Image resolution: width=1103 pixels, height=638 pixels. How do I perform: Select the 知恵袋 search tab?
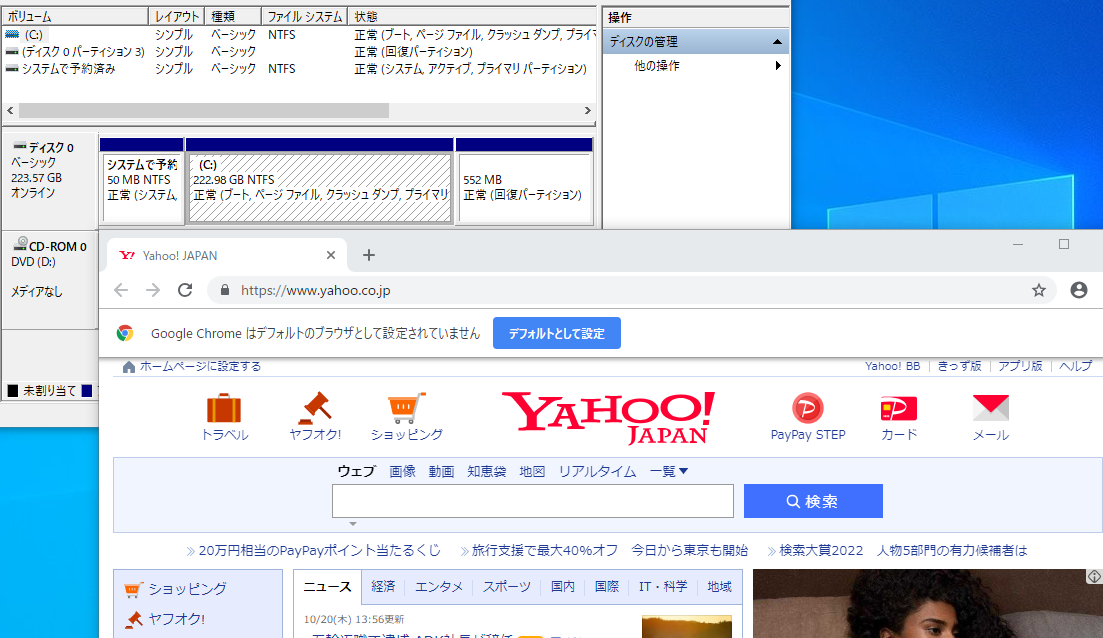pos(487,471)
